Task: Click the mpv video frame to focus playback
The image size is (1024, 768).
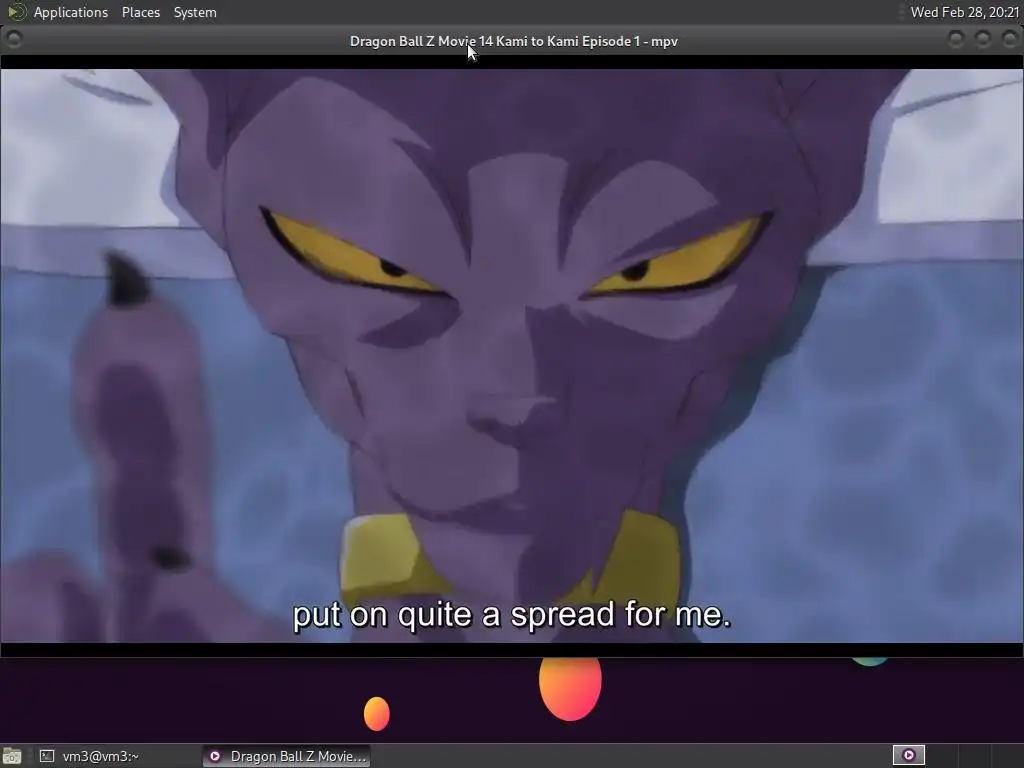Action: pyautogui.click(x=512, y=356)
